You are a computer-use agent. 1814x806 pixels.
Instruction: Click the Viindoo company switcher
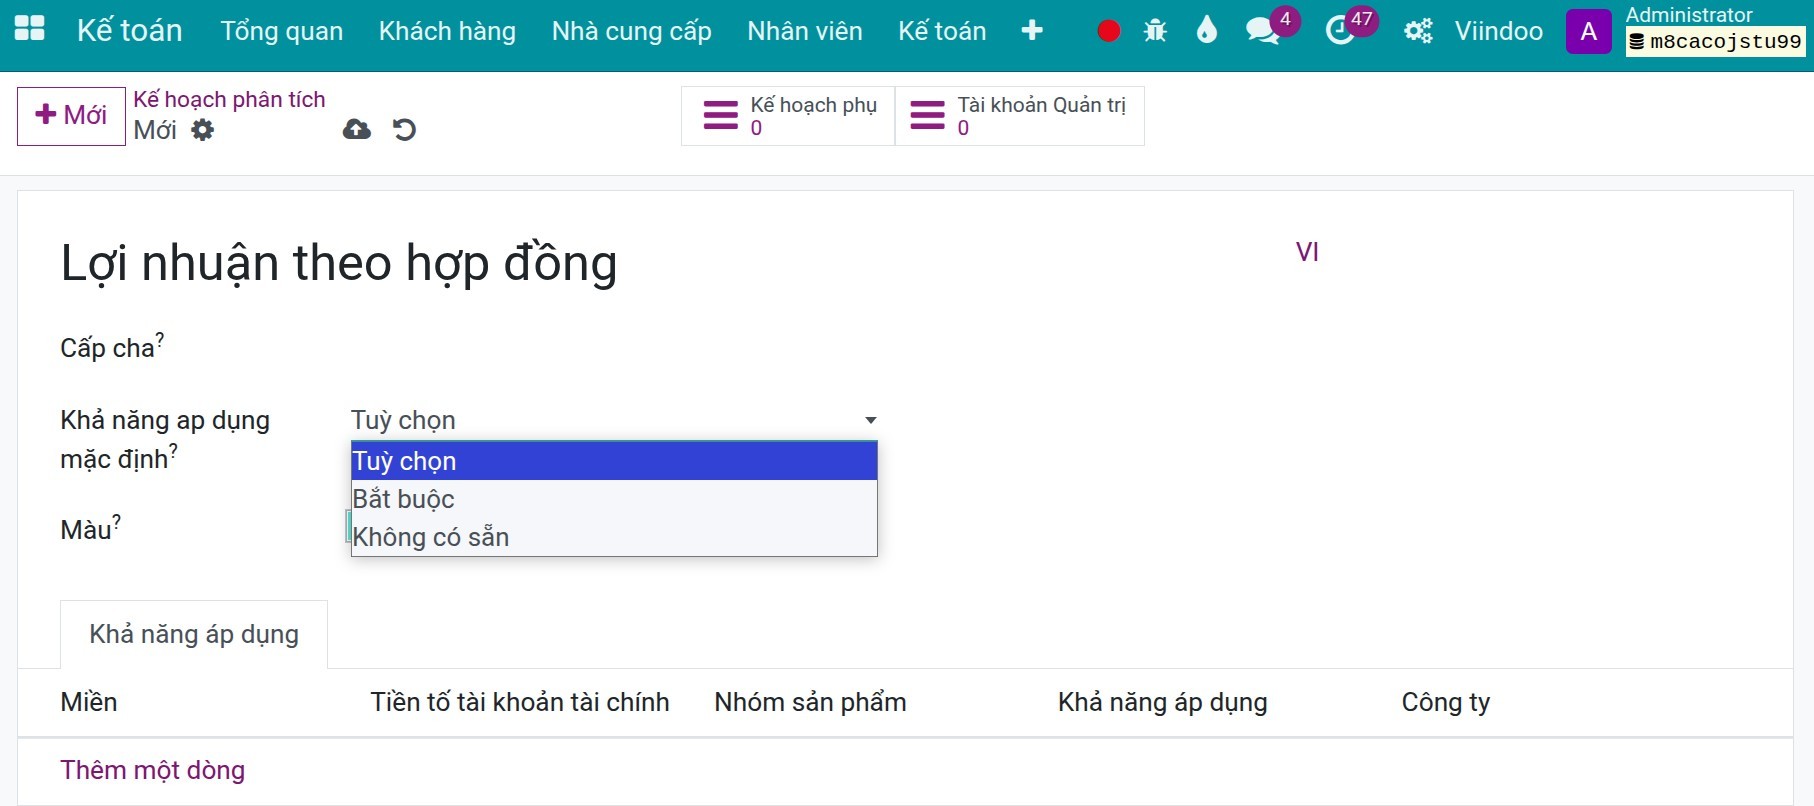pos(1499,31)
